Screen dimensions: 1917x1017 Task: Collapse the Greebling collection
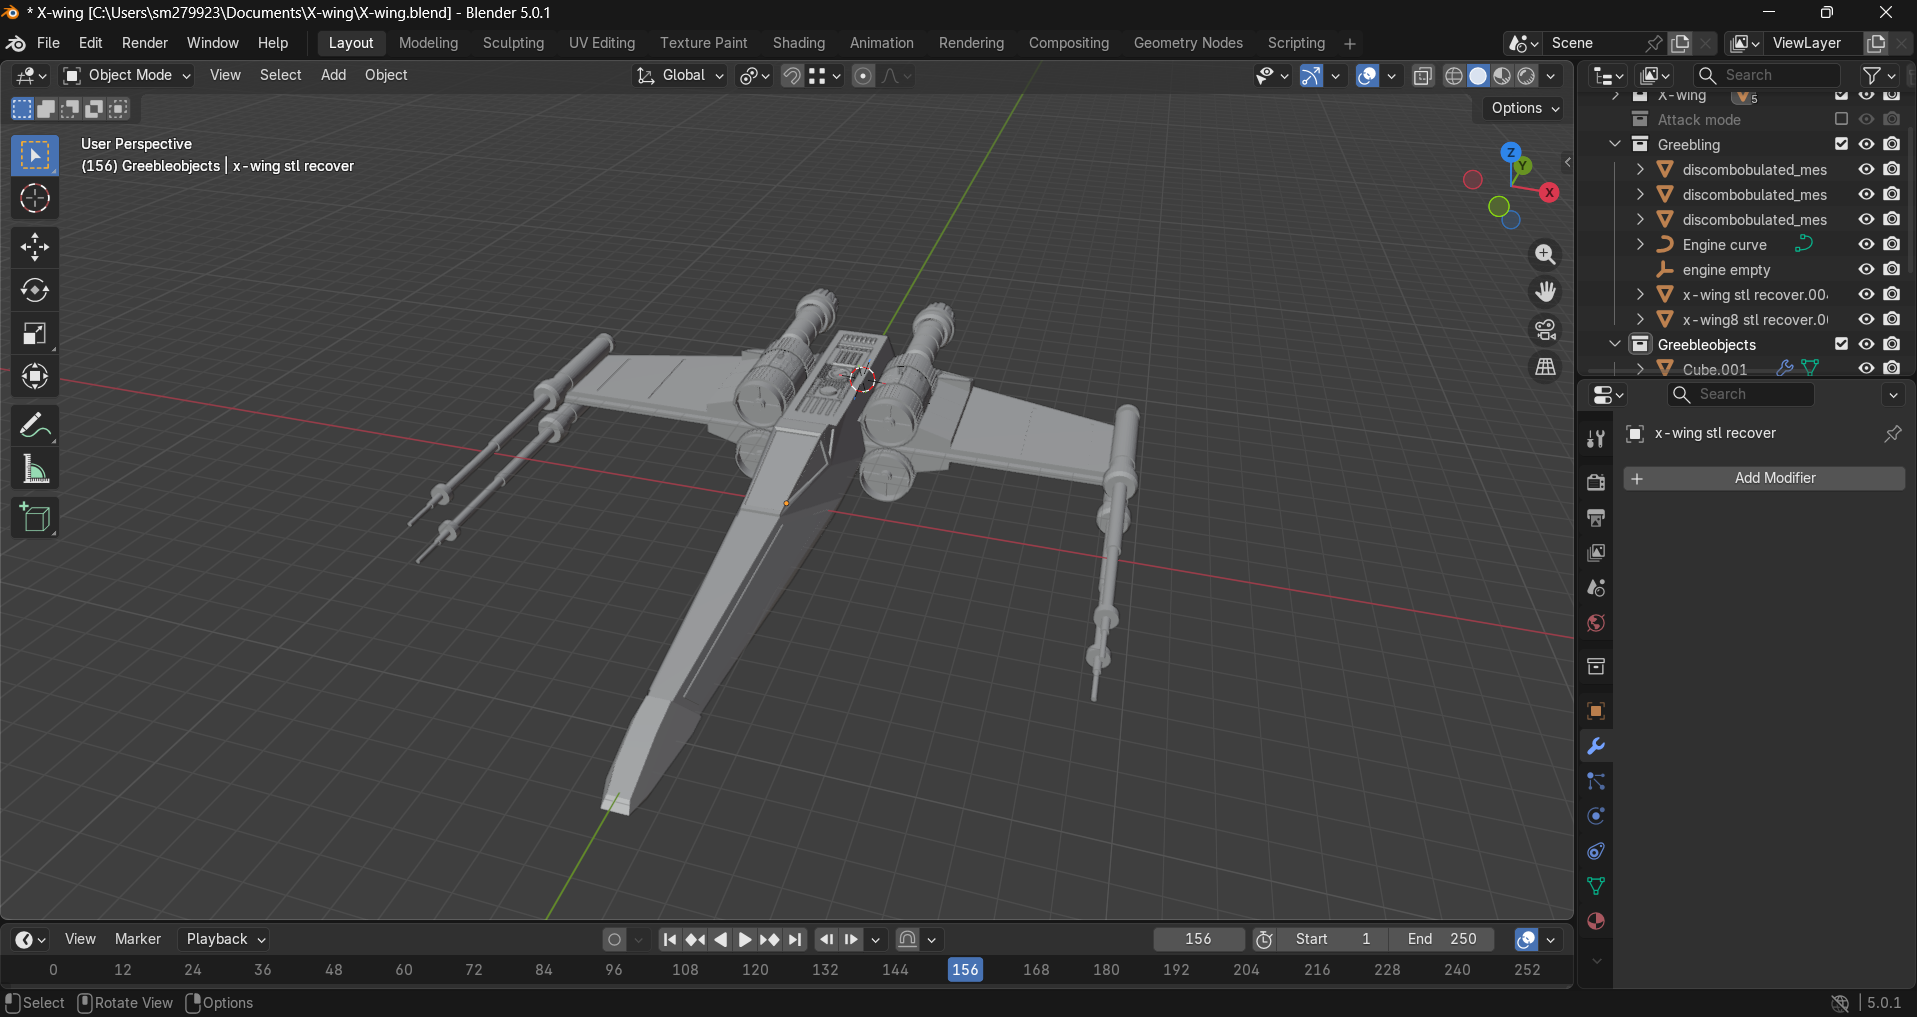point(1615,144)
